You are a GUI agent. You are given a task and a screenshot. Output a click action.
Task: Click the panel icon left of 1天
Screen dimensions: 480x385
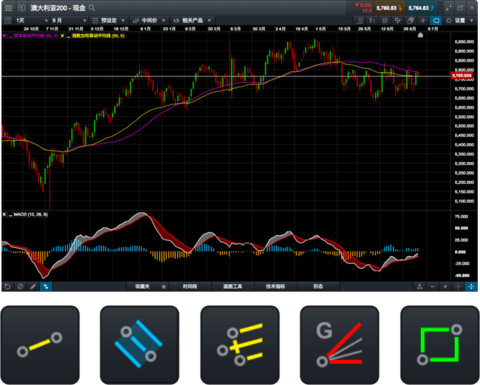pyautogui.click(x=8, y=21)
